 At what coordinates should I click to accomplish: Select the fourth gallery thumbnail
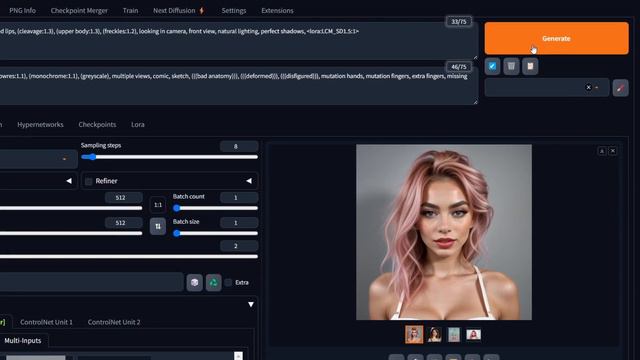point(473,335)
